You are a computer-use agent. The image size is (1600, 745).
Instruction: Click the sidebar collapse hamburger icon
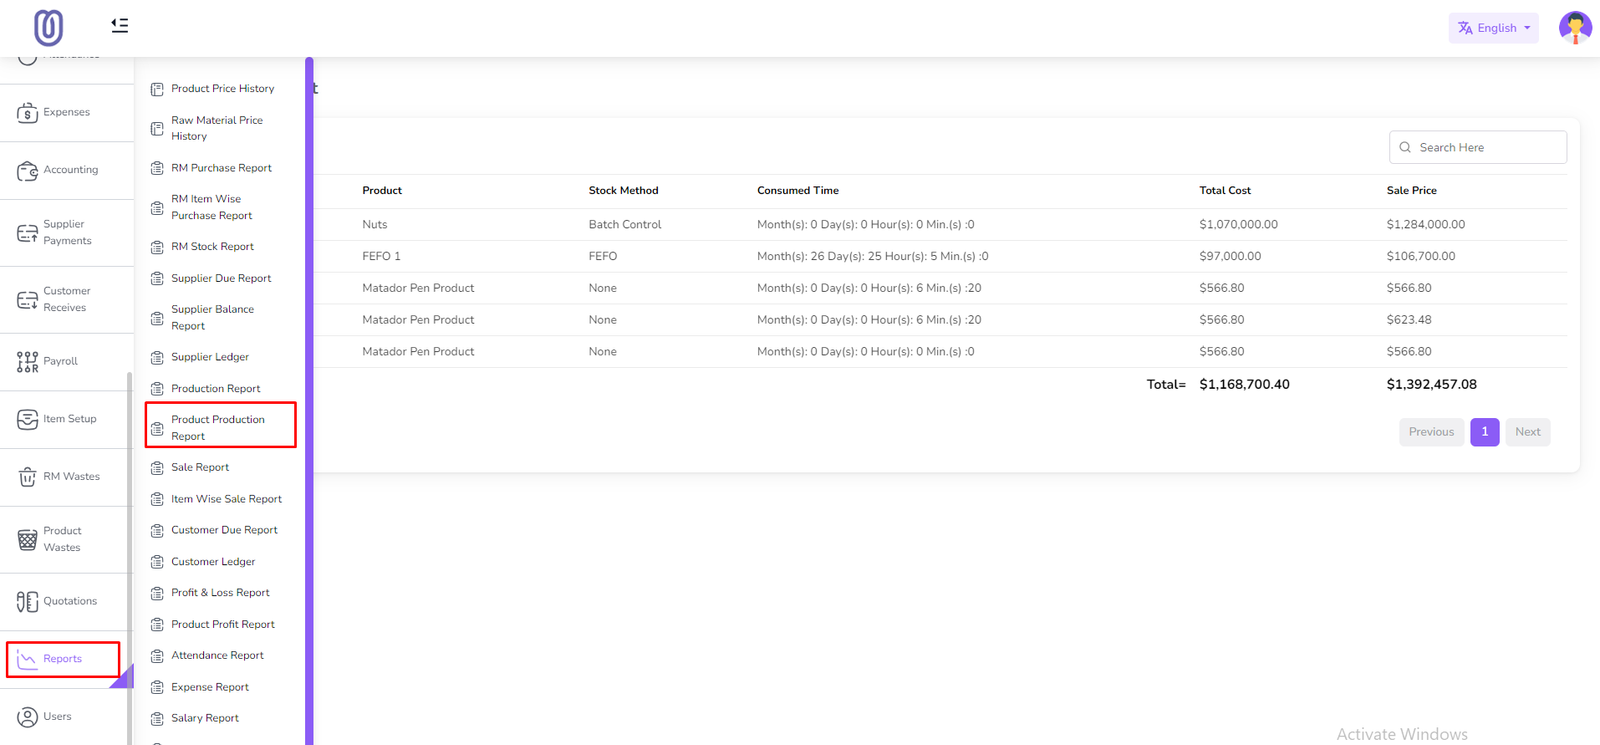click(x=120, y=26)
